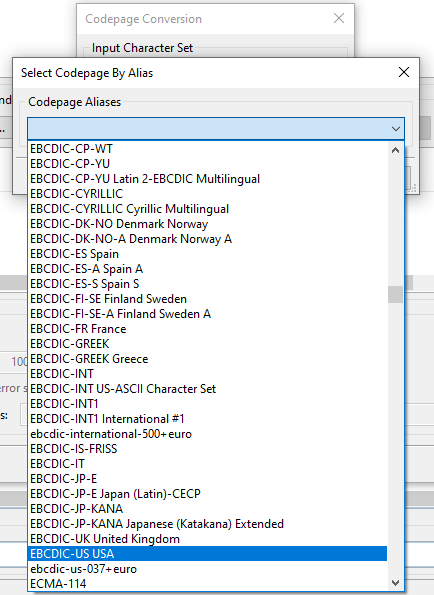Select EBCDIC-UK United Kingdom

pyautogui.click(x=208, y=539)
